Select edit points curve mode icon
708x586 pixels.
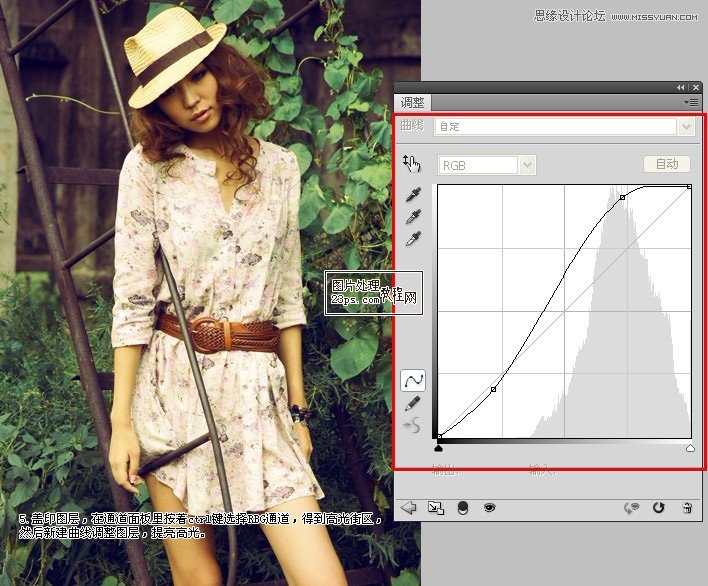point(413,380)
